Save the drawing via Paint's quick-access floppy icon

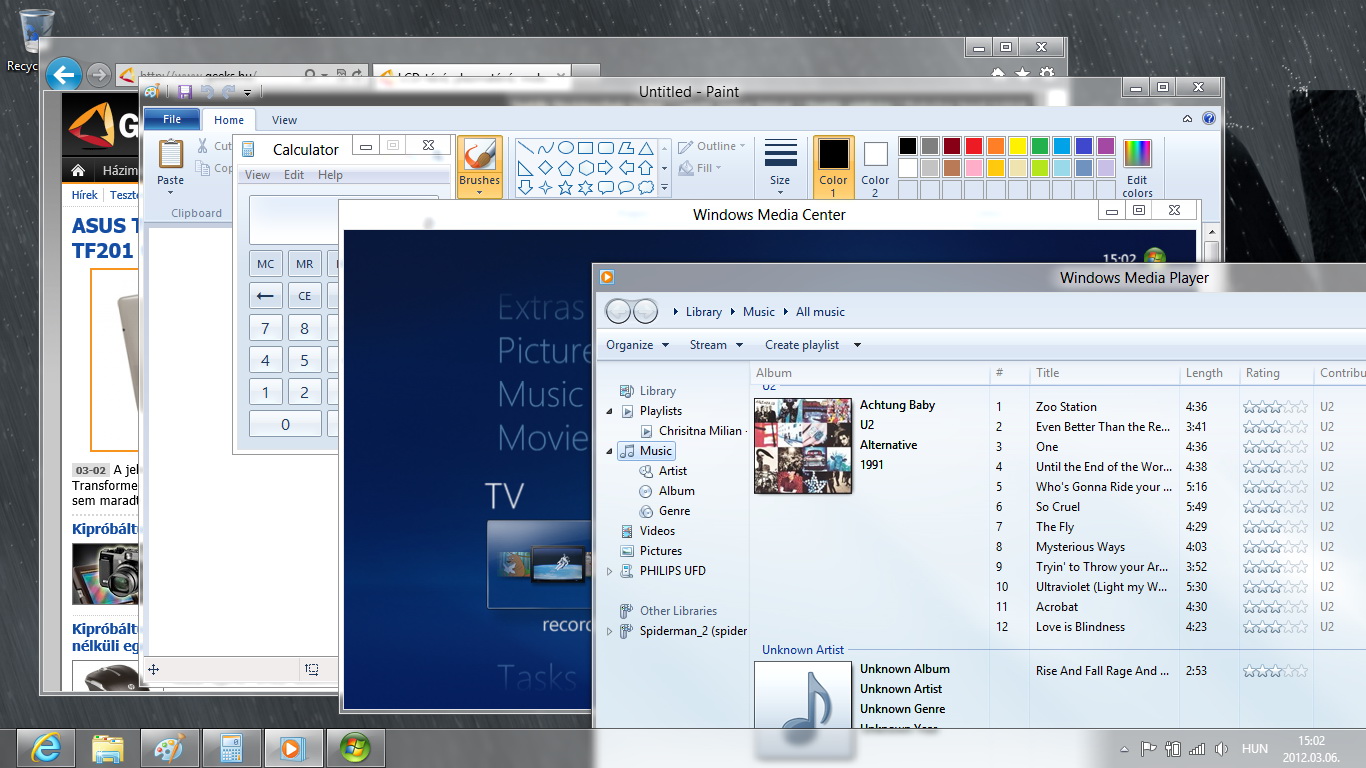pos(184,92)
